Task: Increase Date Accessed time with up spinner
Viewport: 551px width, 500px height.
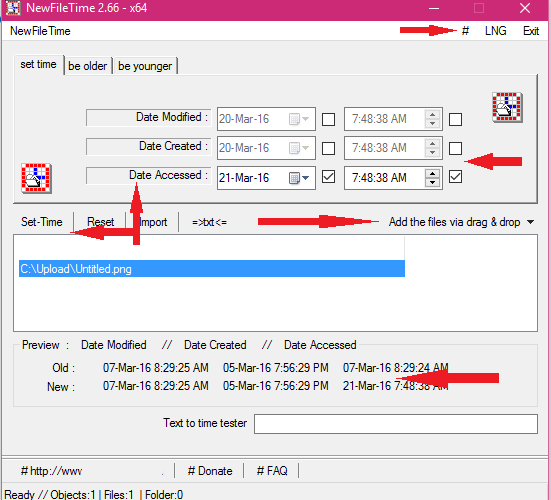Action: (433, 174)
